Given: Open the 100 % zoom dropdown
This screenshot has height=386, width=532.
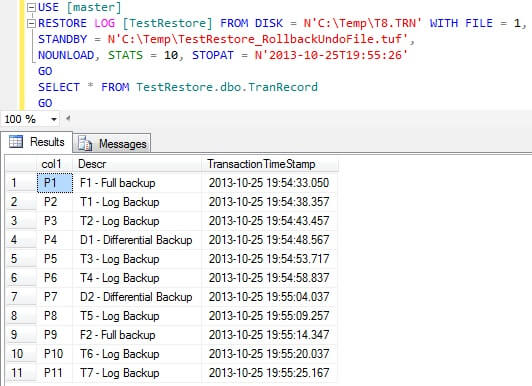Looking at the screenshot, I should [x=54, y=119].
